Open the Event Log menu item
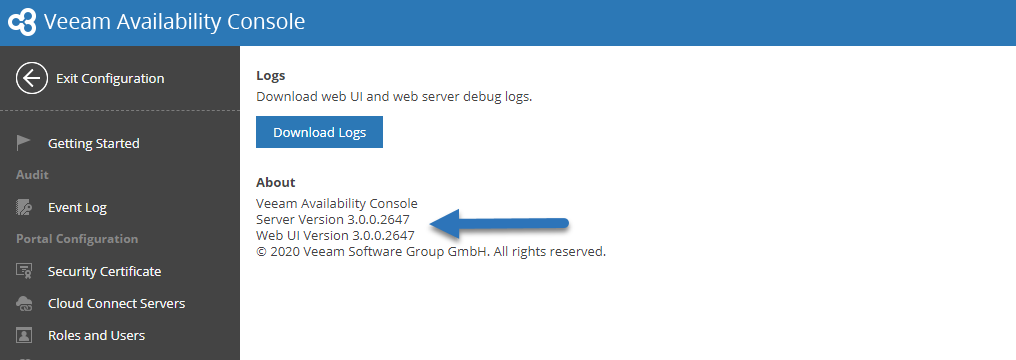Screen dimensions: 1016x360 click(77, 208)
